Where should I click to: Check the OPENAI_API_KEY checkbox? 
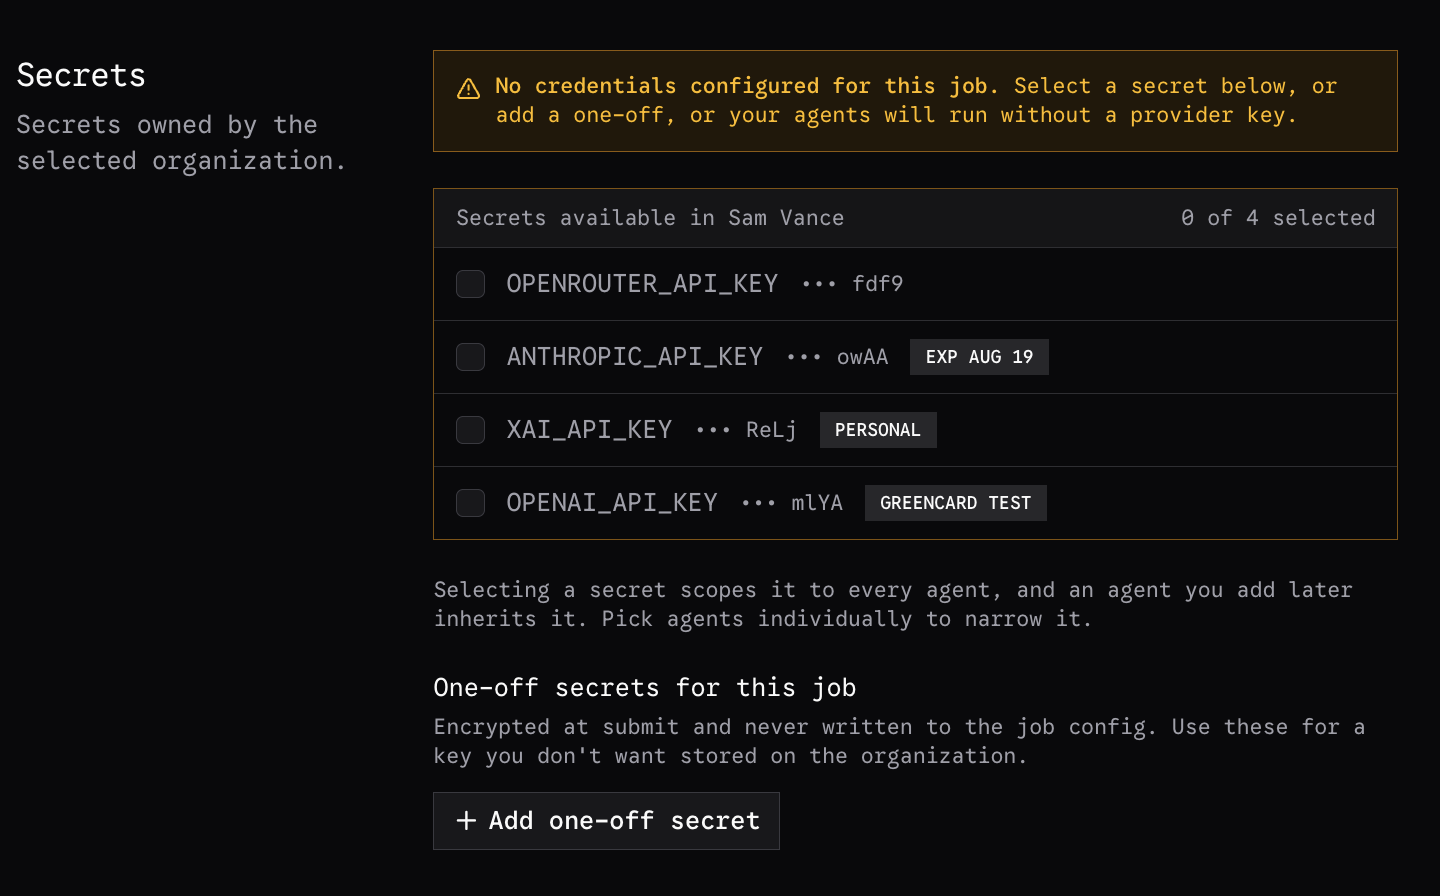coord(470,503)
